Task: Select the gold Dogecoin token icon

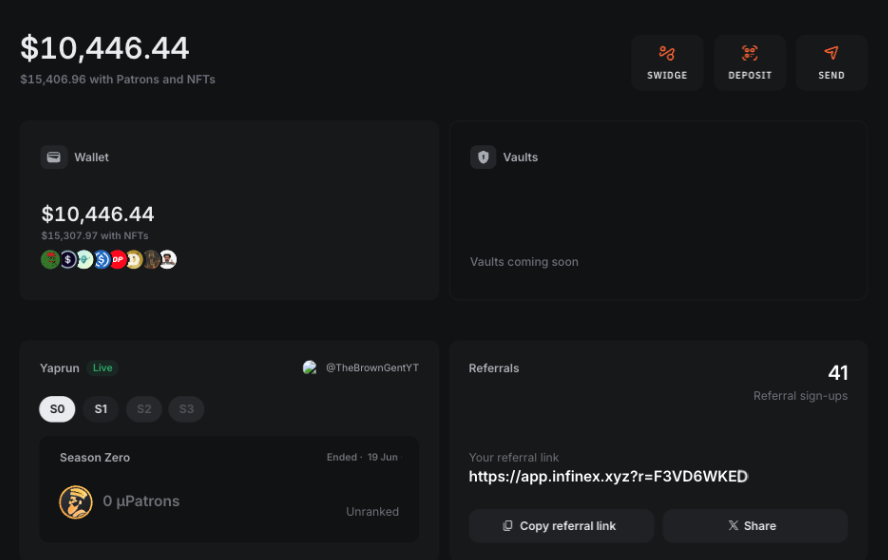Action: 134,260
